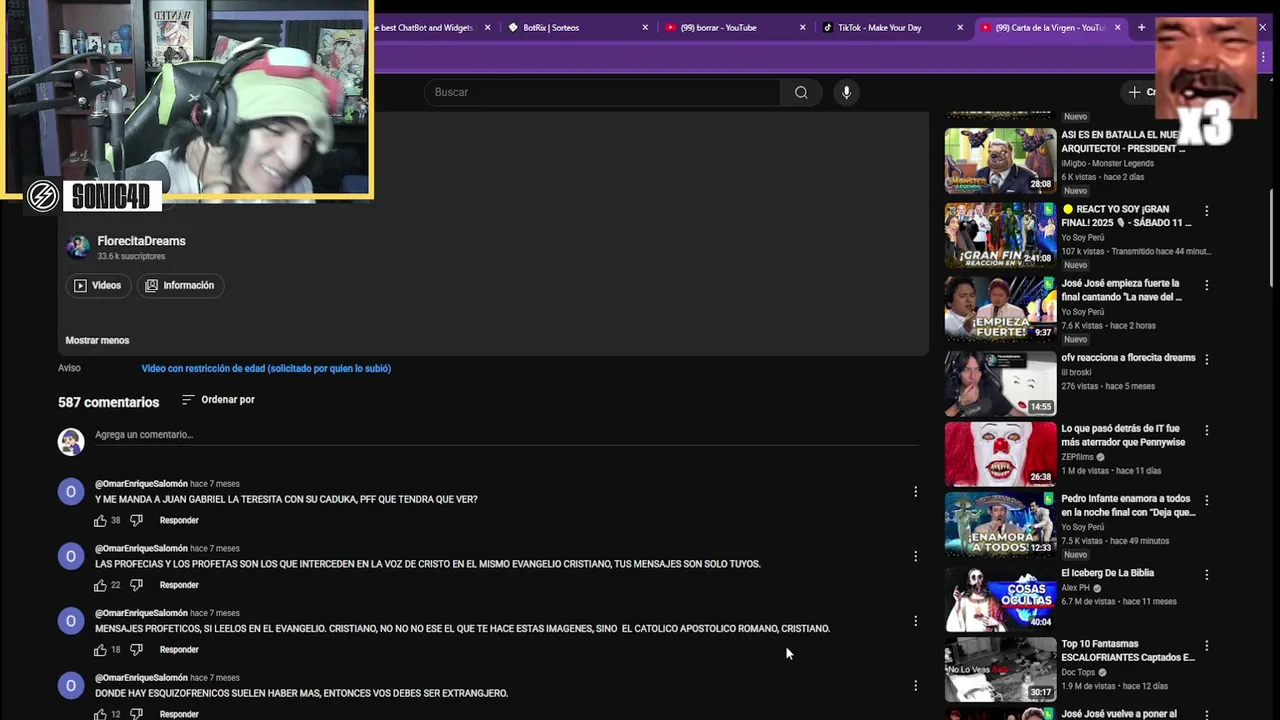Open 'Top 10 Fantasmas ESCALOFRIANTES' thumbnail
1280x720 pixels.
(1000, 668)
